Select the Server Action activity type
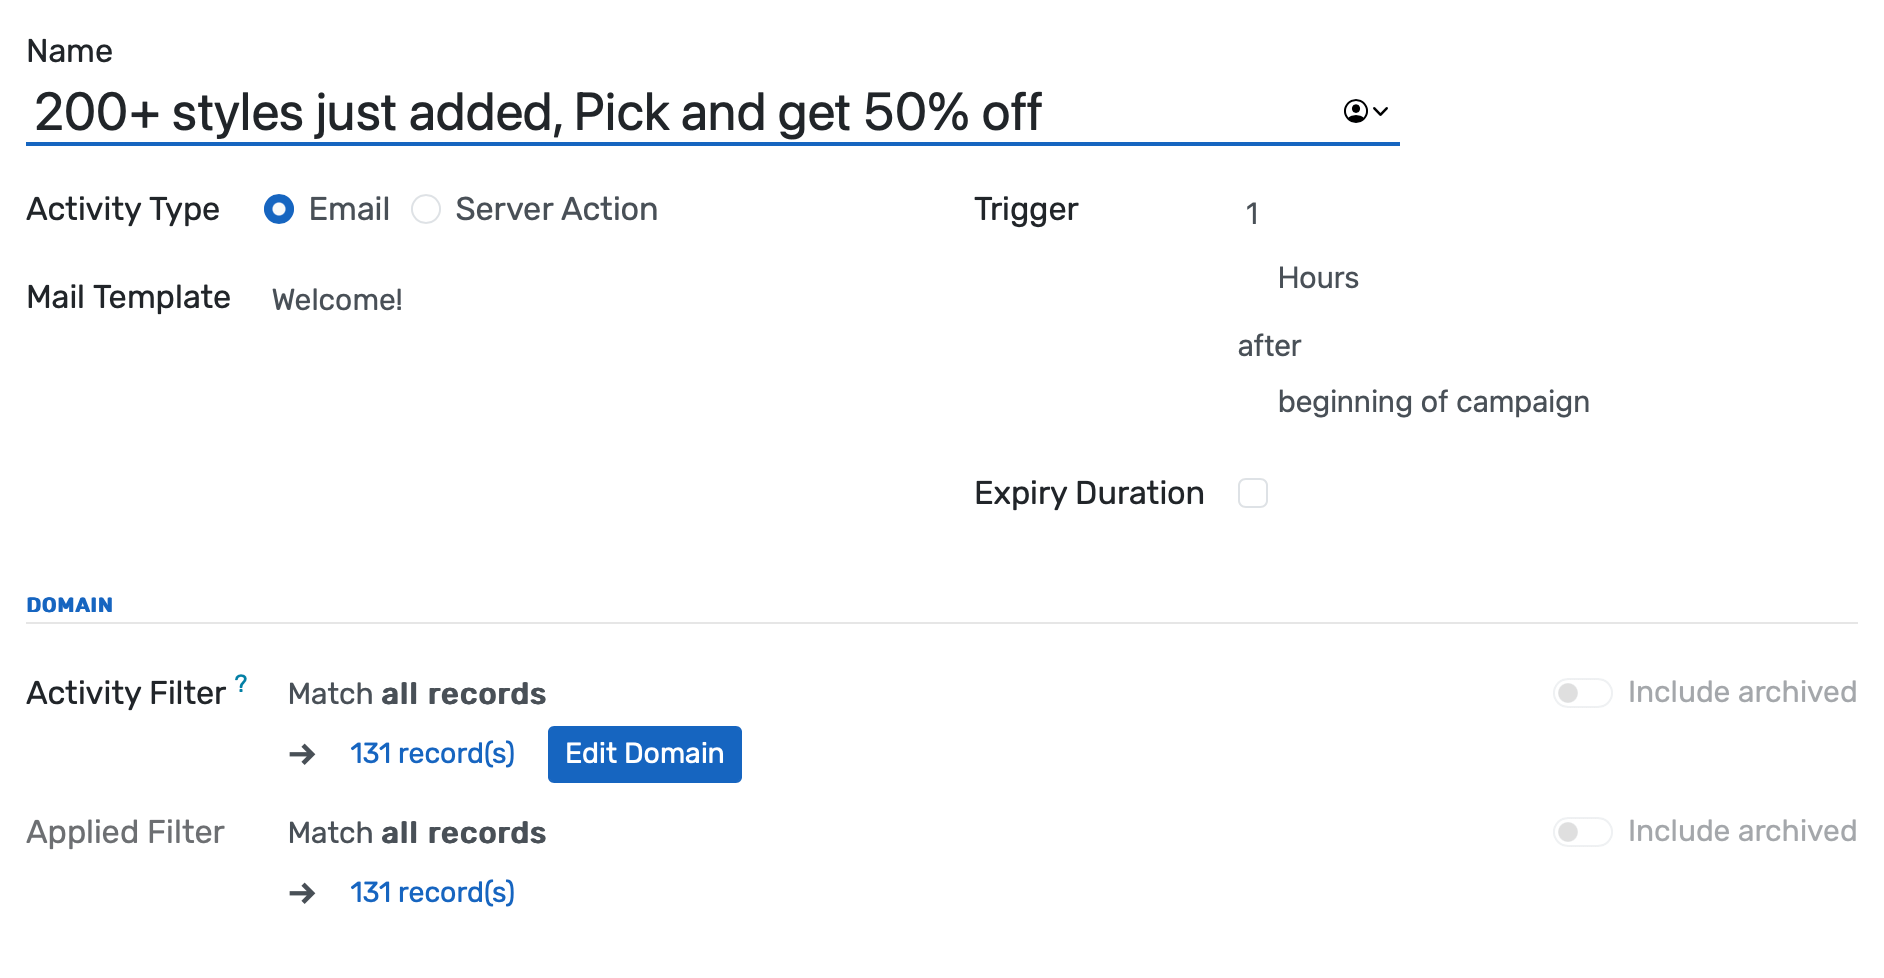The height and width of the screenshot is (978, 1884). pos(427,210)
